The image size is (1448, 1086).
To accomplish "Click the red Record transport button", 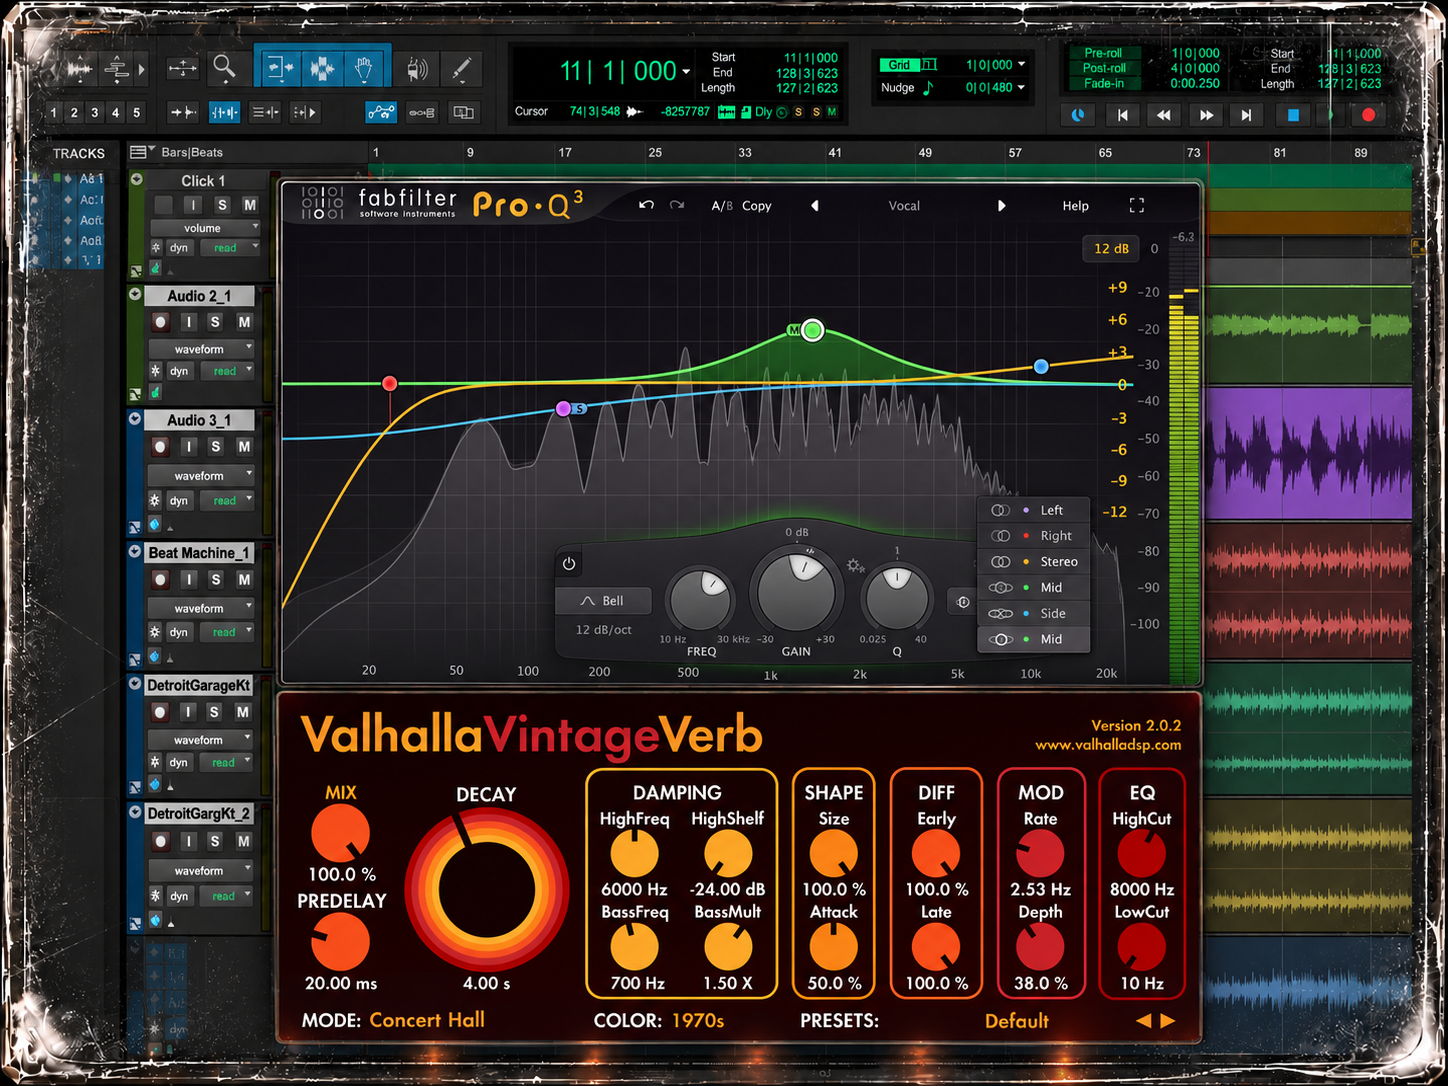I will coord(1368,115).
